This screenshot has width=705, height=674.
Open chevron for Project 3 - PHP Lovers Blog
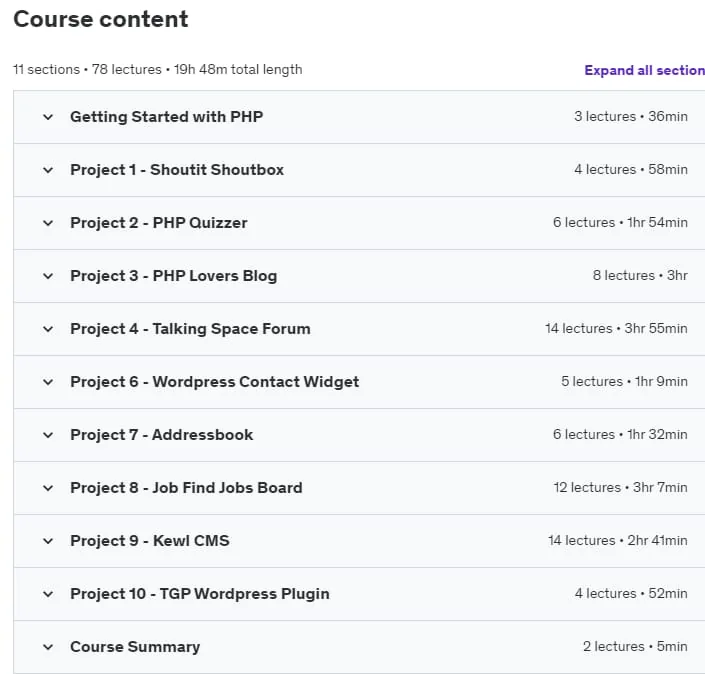click(x=48, y=276)
